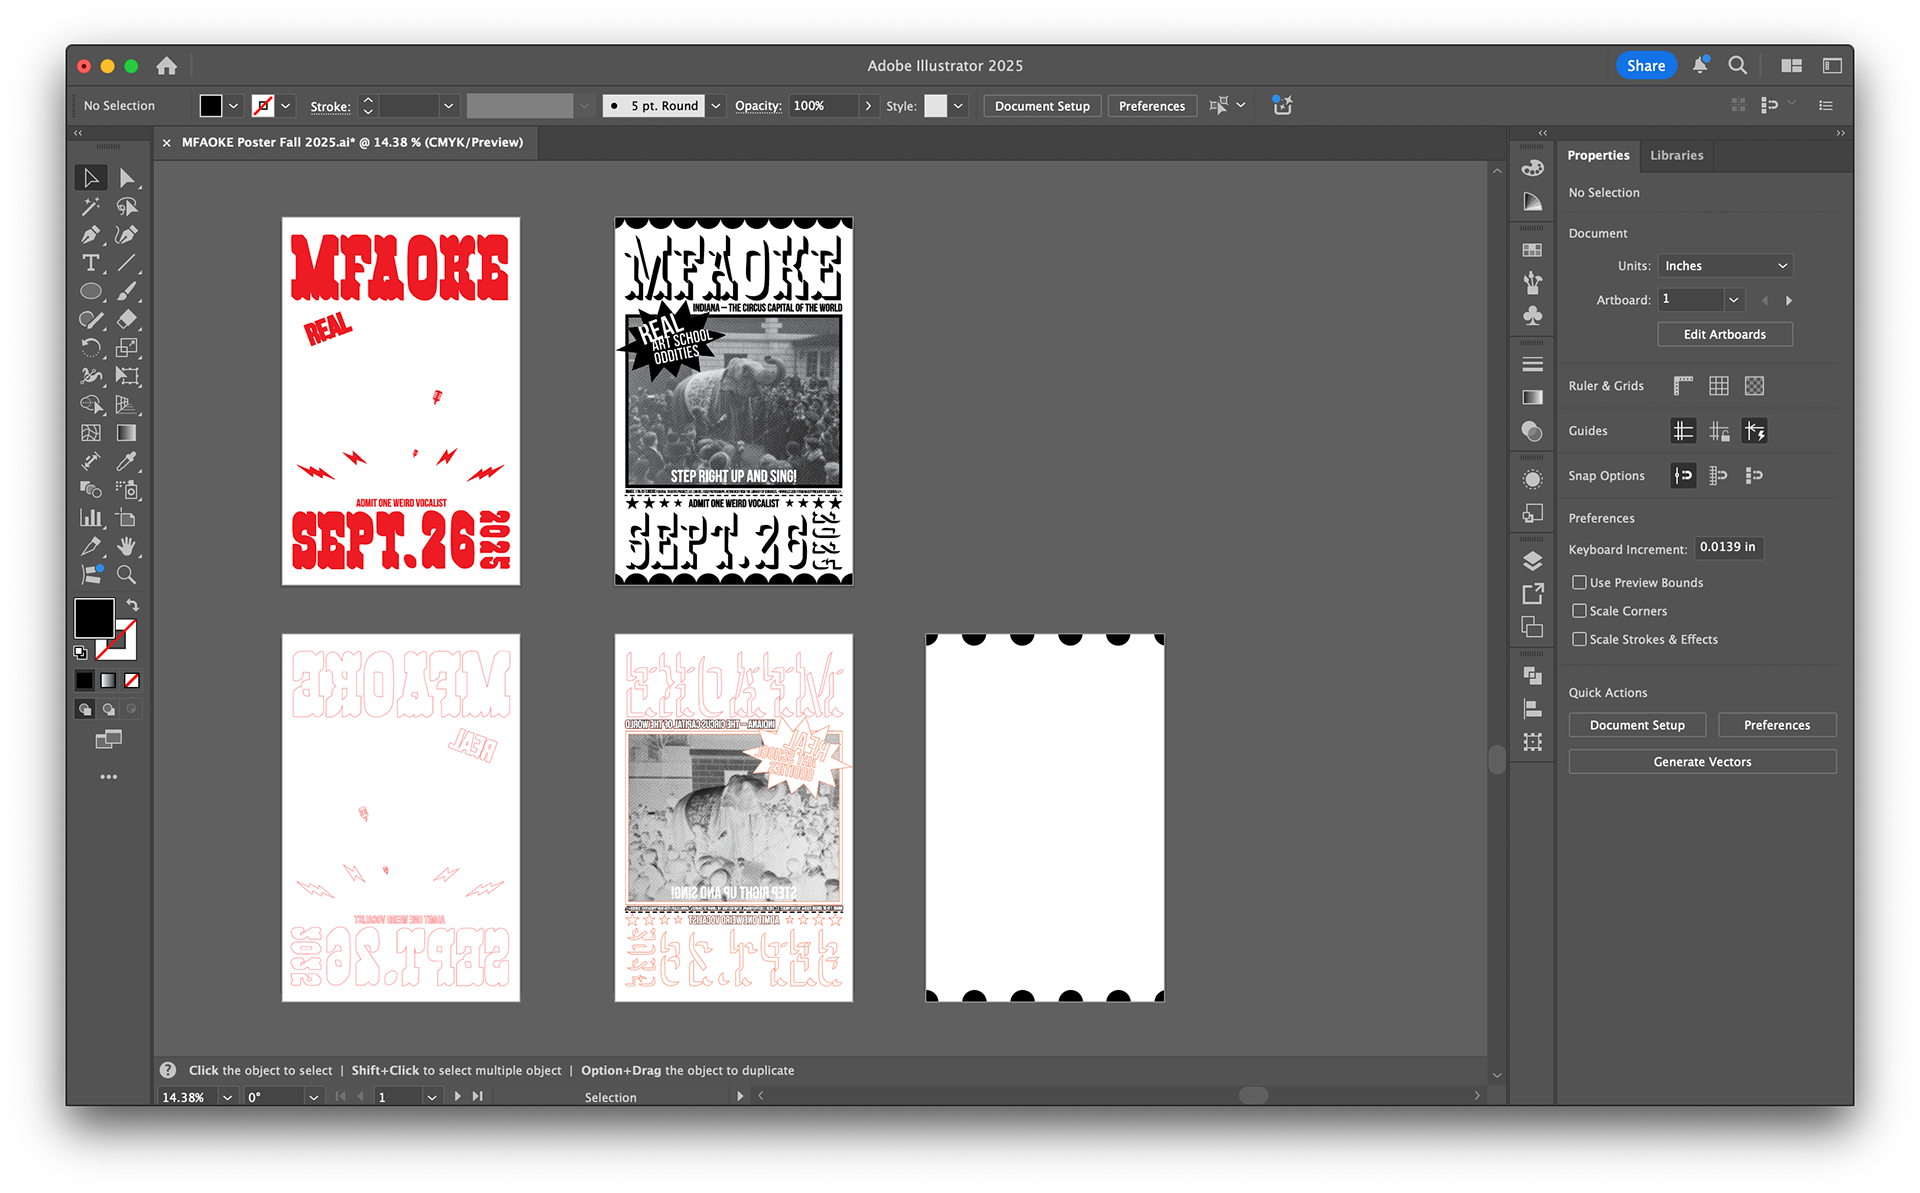Click the Edit Artboards button
The height and width of the screenshot is (1193, 1920).
(x=1724, y=334)
